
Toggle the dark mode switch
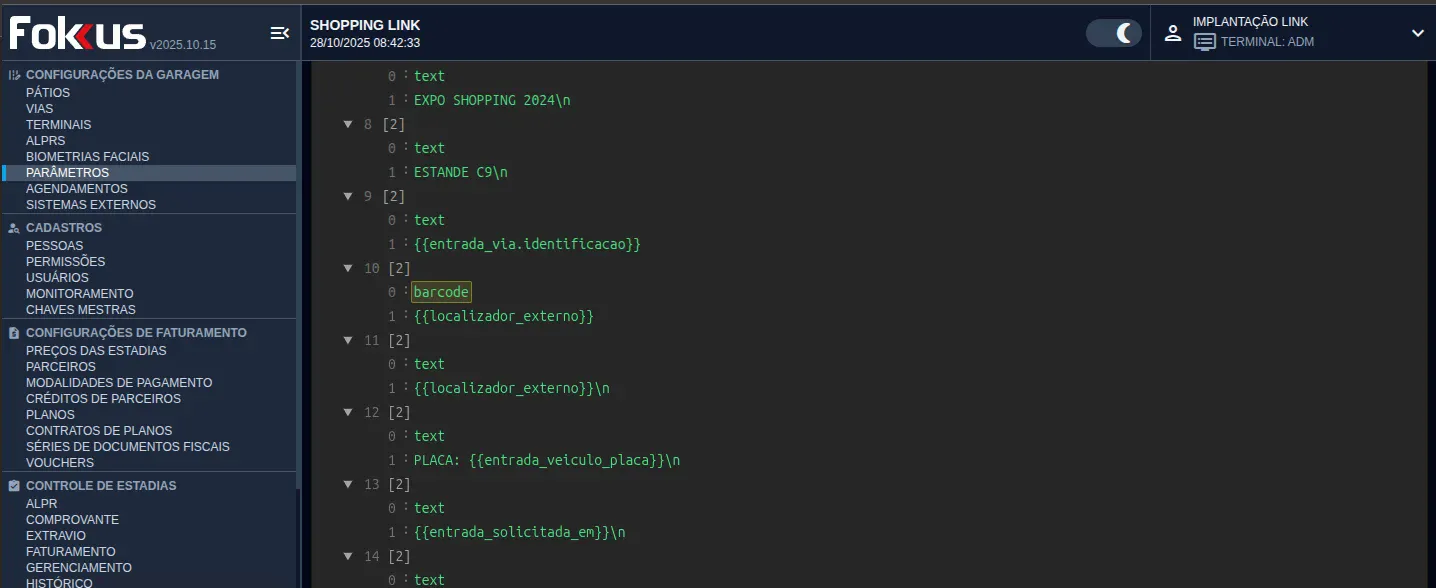[x=1114, y=33]
